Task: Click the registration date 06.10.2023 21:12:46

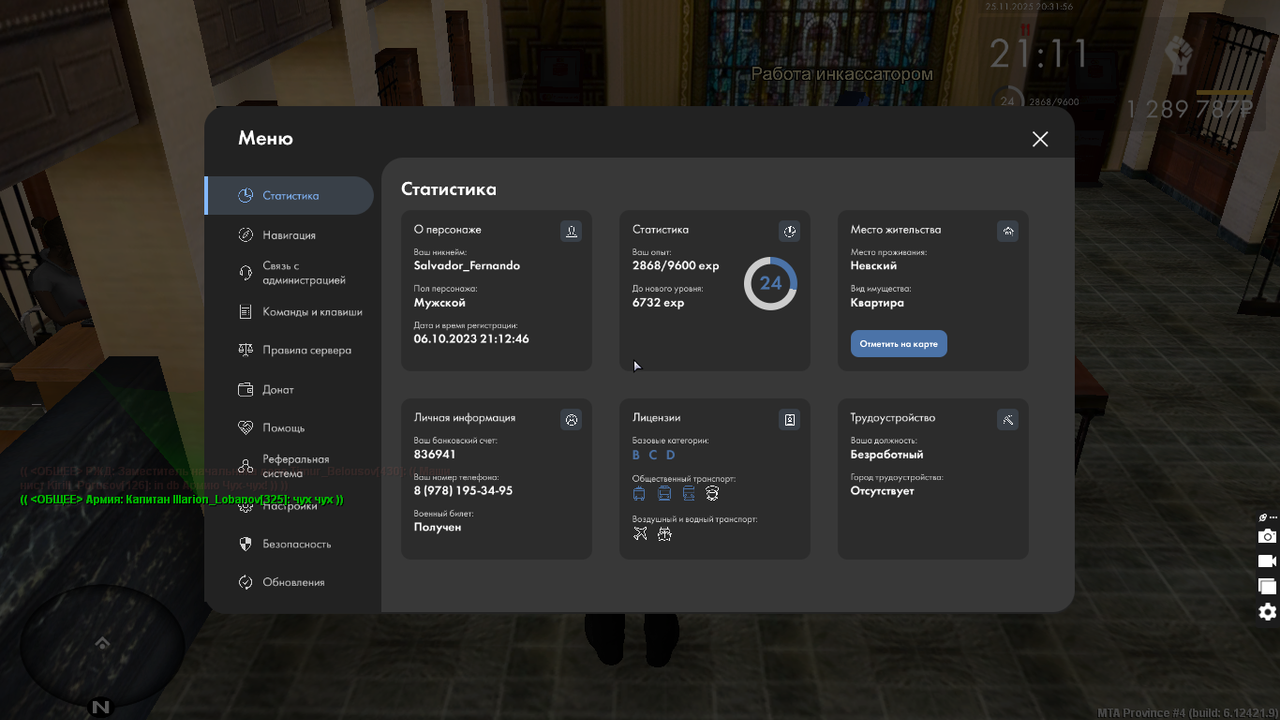Action: point(472,339)
